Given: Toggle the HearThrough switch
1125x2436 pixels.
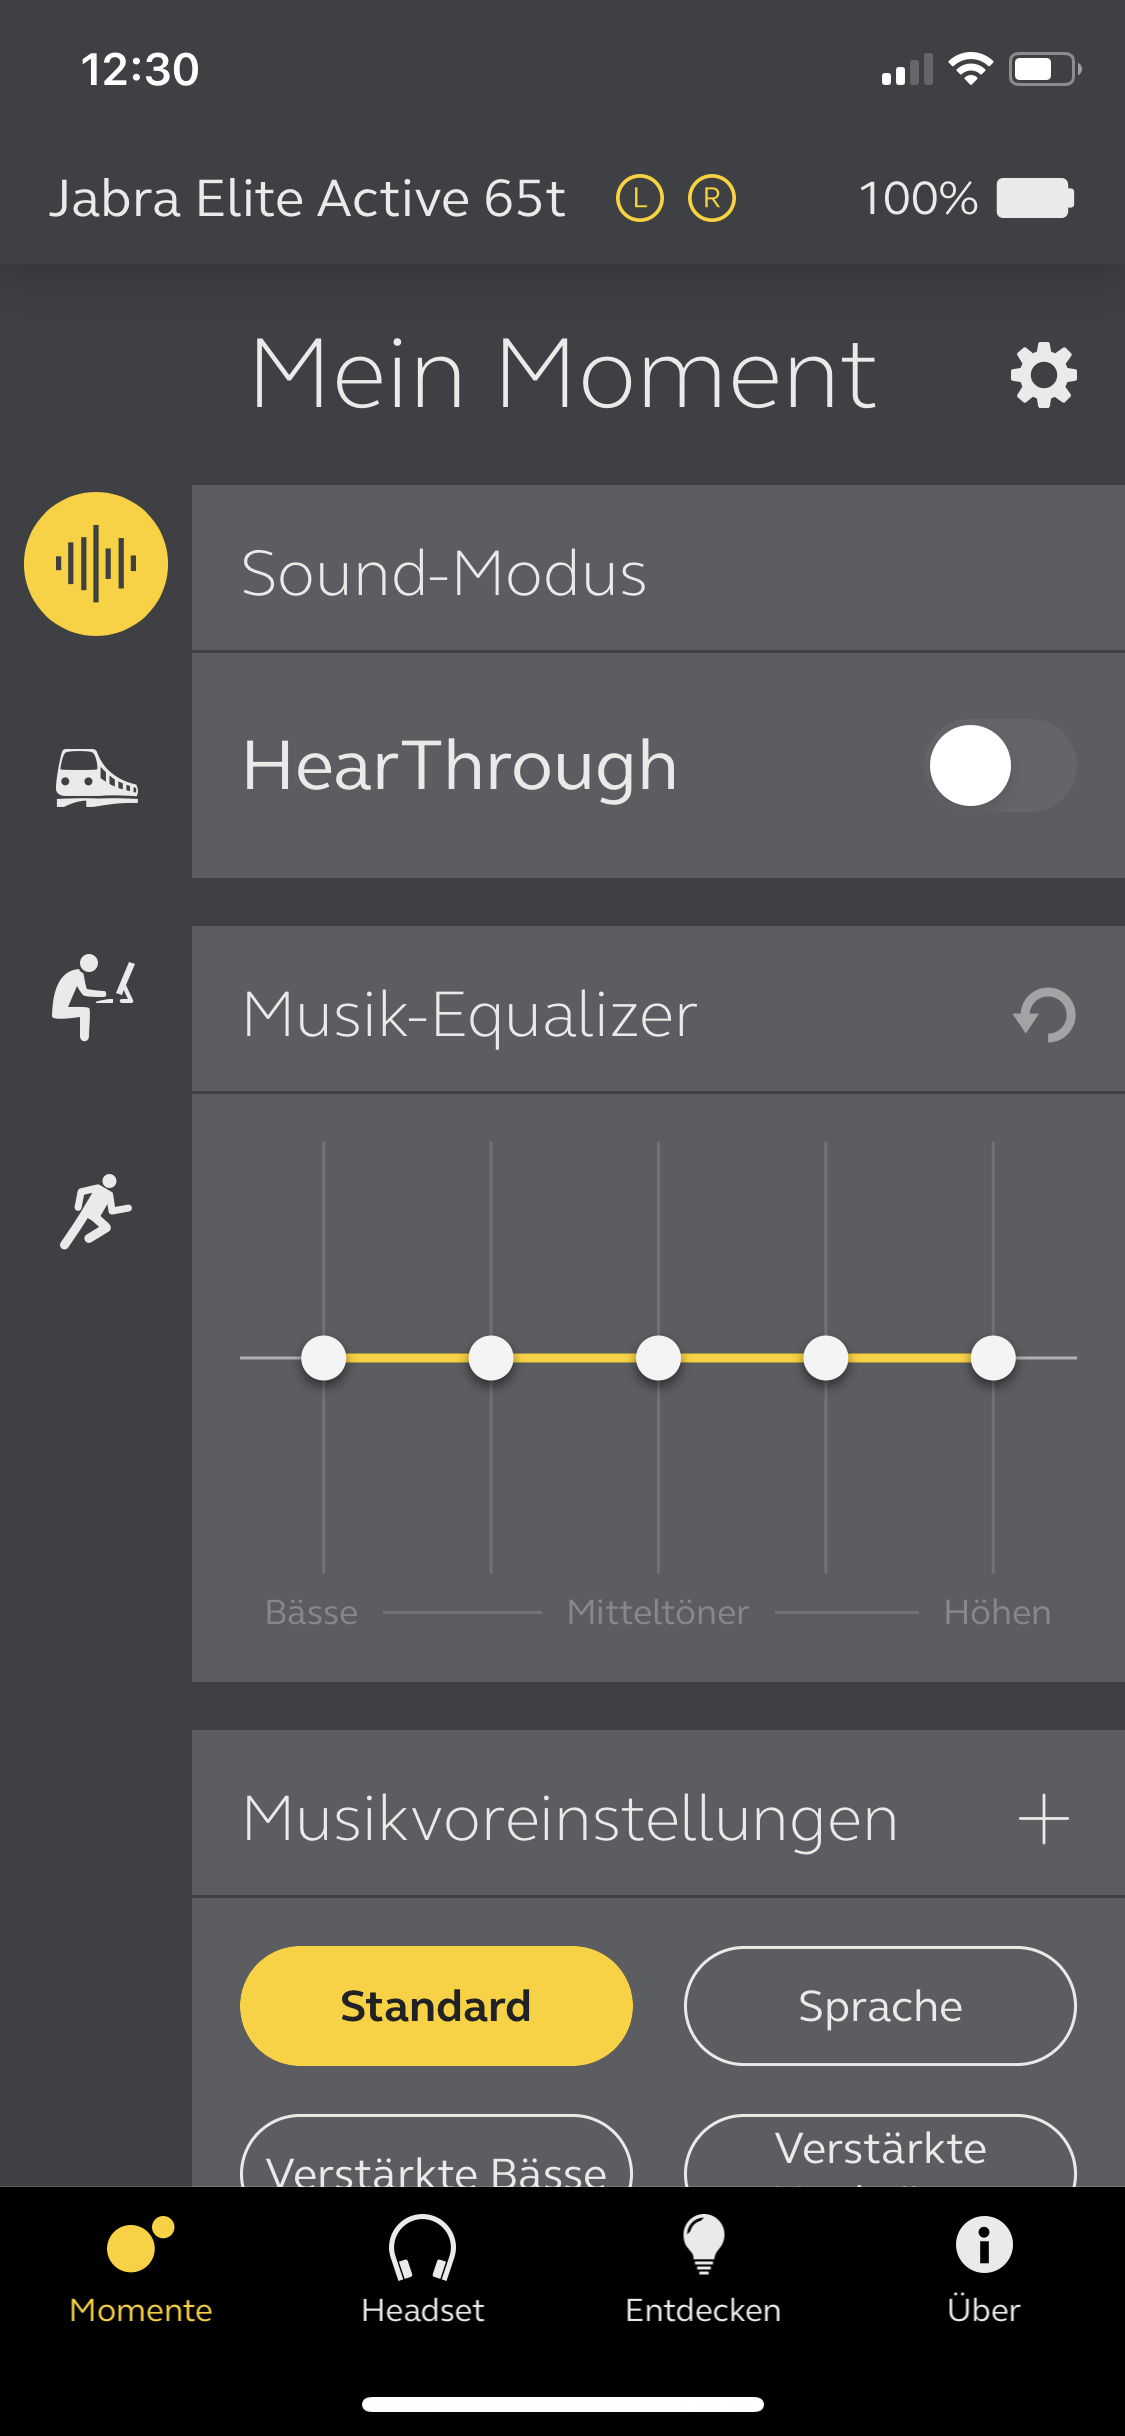Looking at the screenshot, I should pyautogui.click(x=1002, y=766).
